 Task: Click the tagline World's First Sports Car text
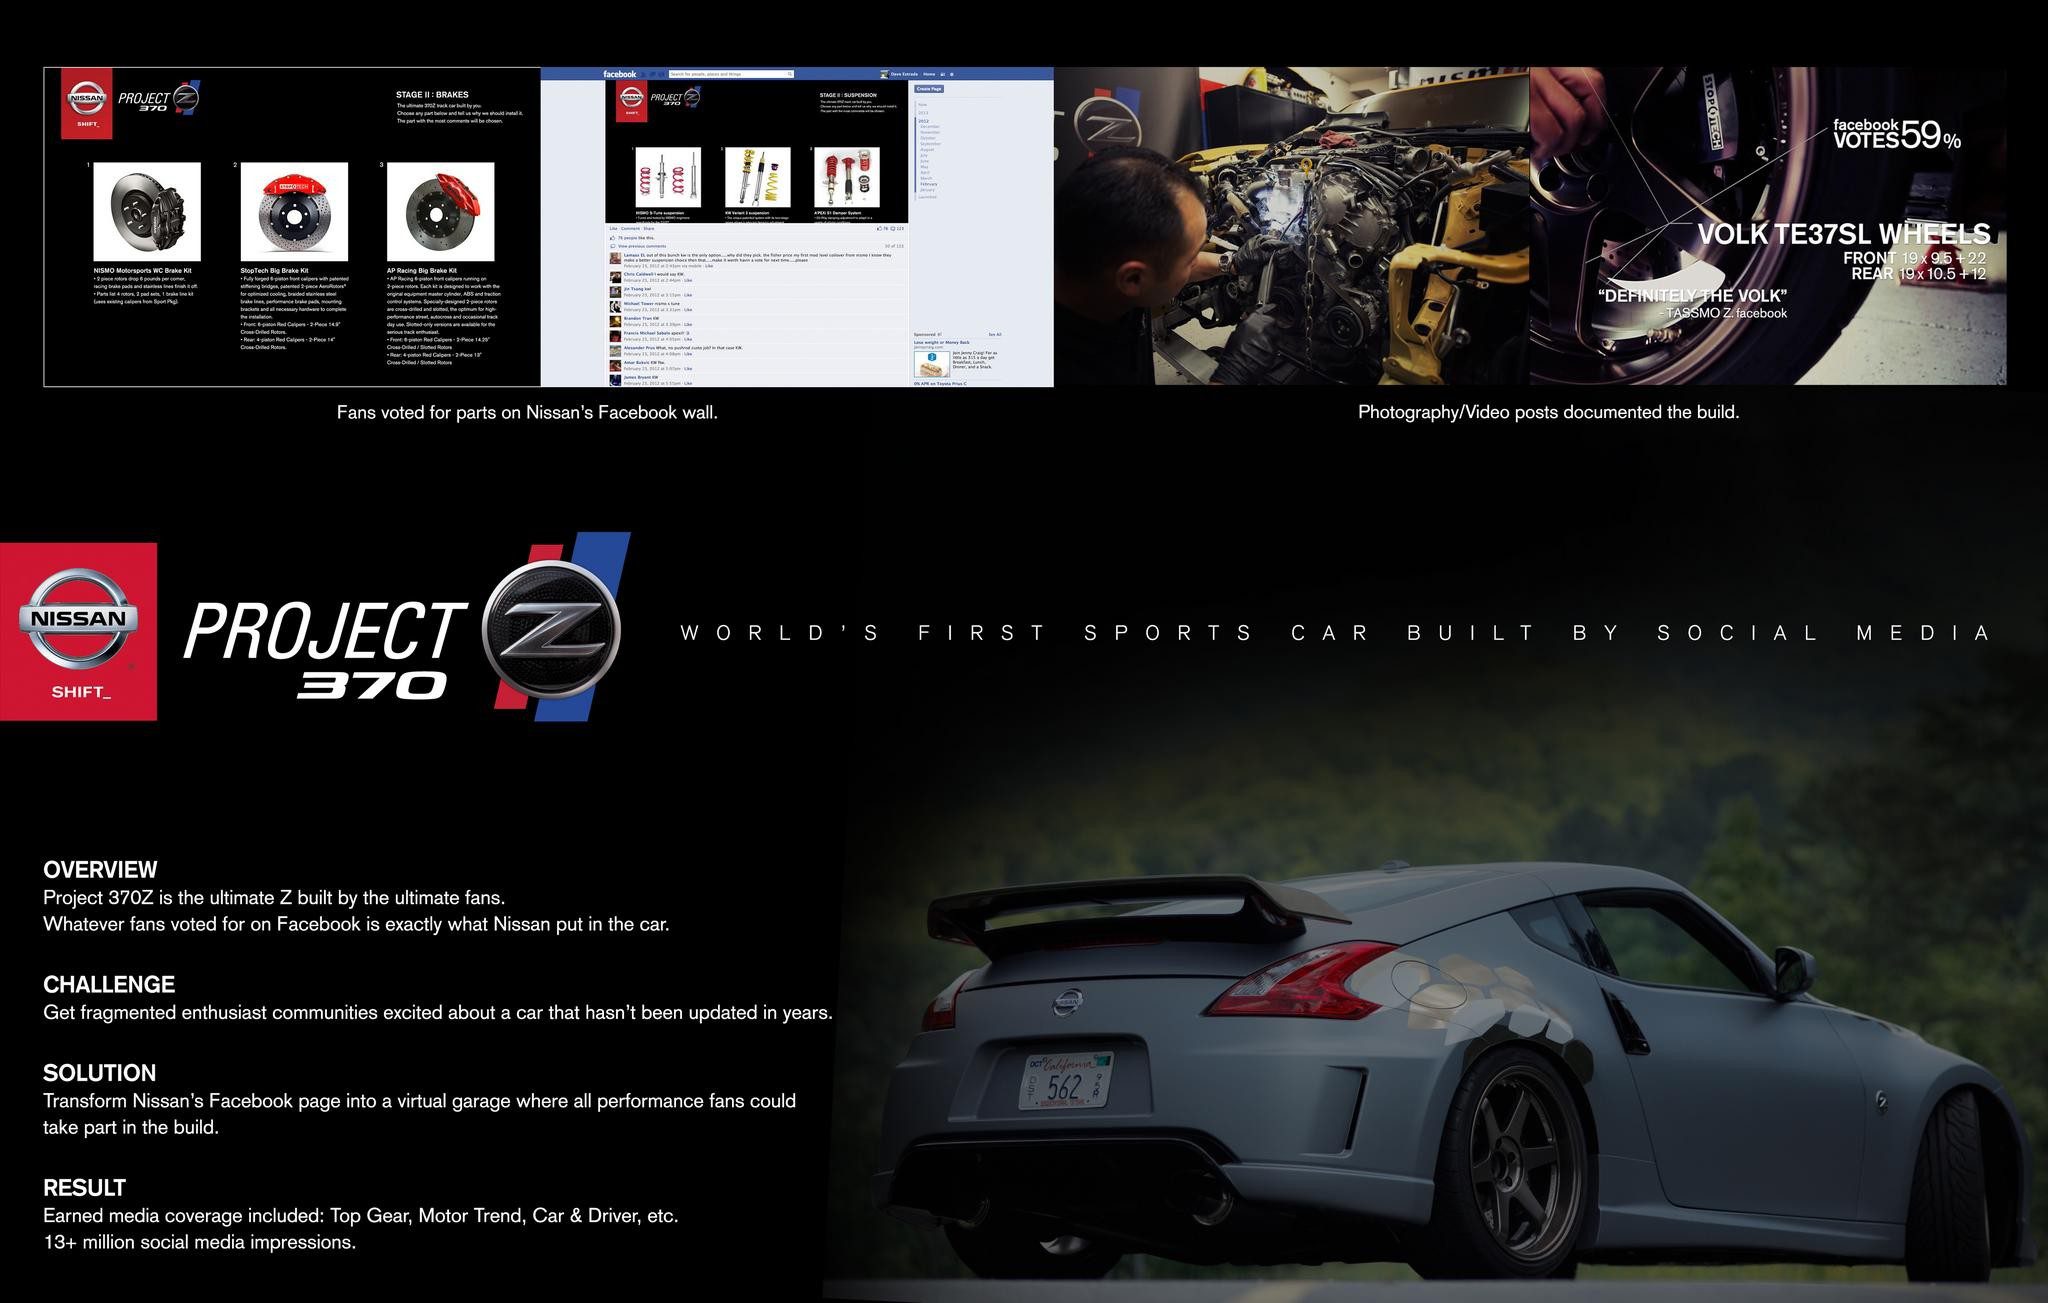point(1336,632)
